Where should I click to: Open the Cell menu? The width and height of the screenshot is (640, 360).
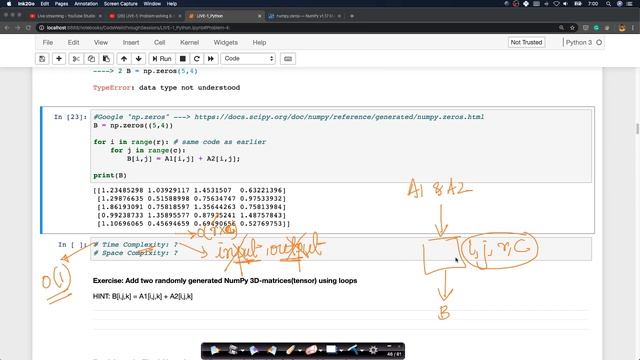160,42
